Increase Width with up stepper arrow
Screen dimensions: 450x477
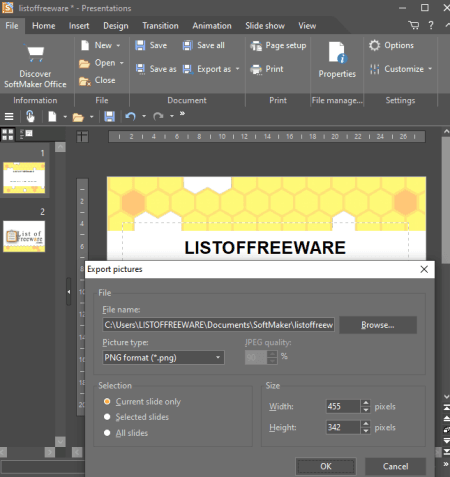(366, 403)
